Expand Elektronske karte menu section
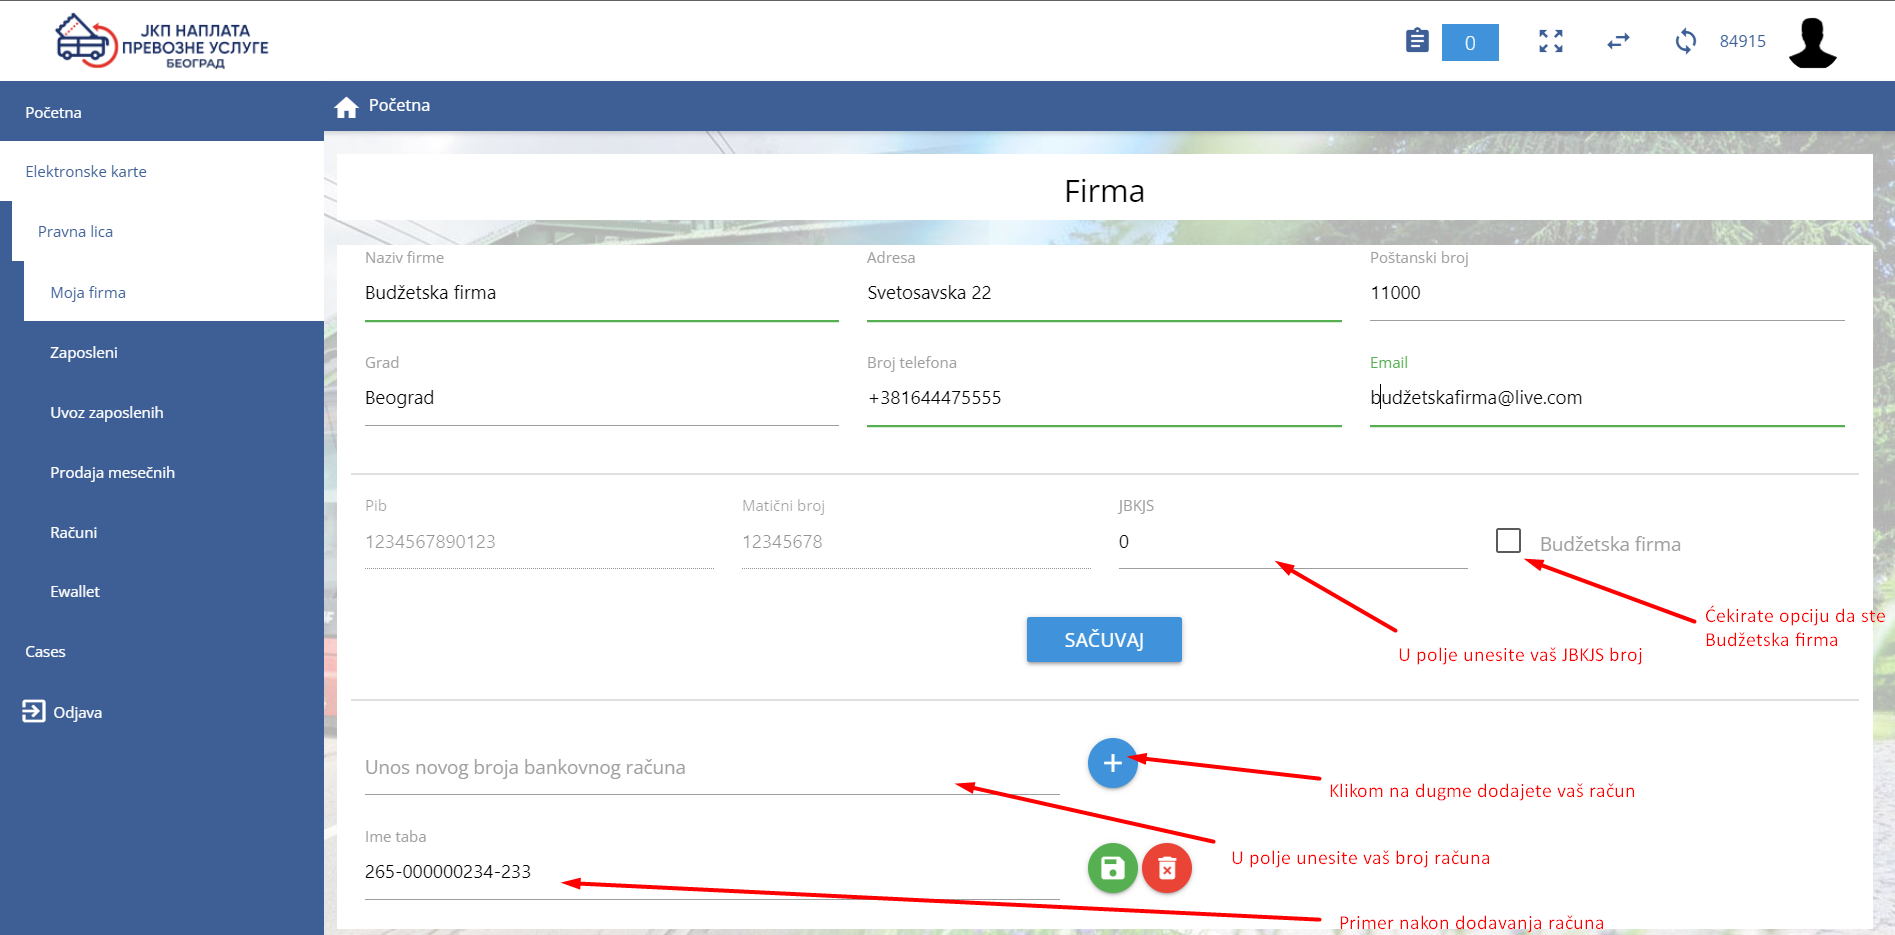This screenshot has width=1895, height=935. [86, 172]
